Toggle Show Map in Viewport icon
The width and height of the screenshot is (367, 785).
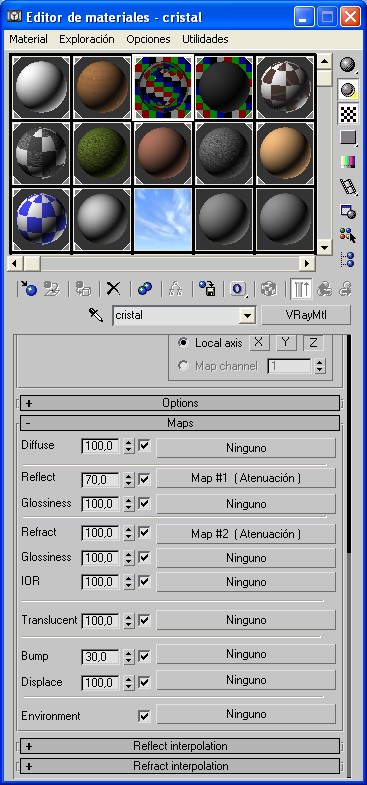tap(269, 289)
